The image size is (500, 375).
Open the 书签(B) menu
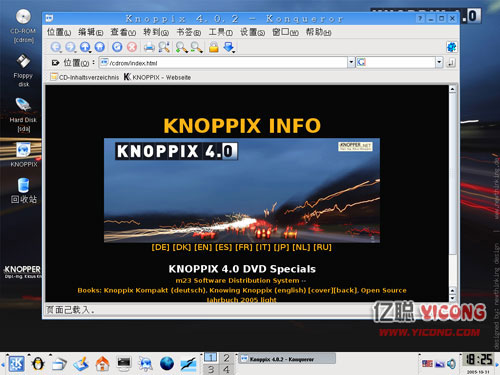click(x=189, y=32)
